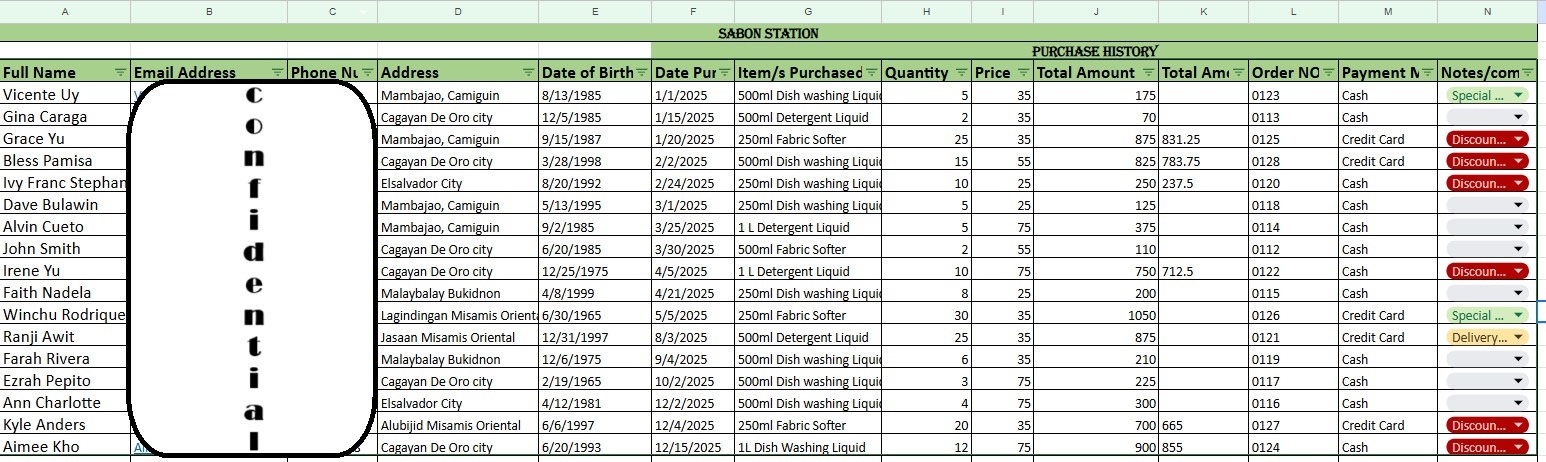Open the Item/s Purchased filter icon

871,72
